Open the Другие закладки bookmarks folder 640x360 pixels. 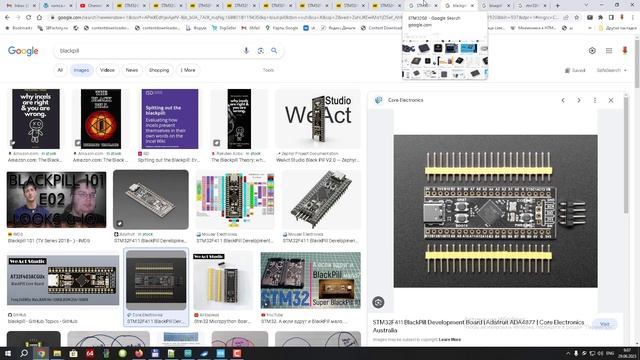coord(618,28)
